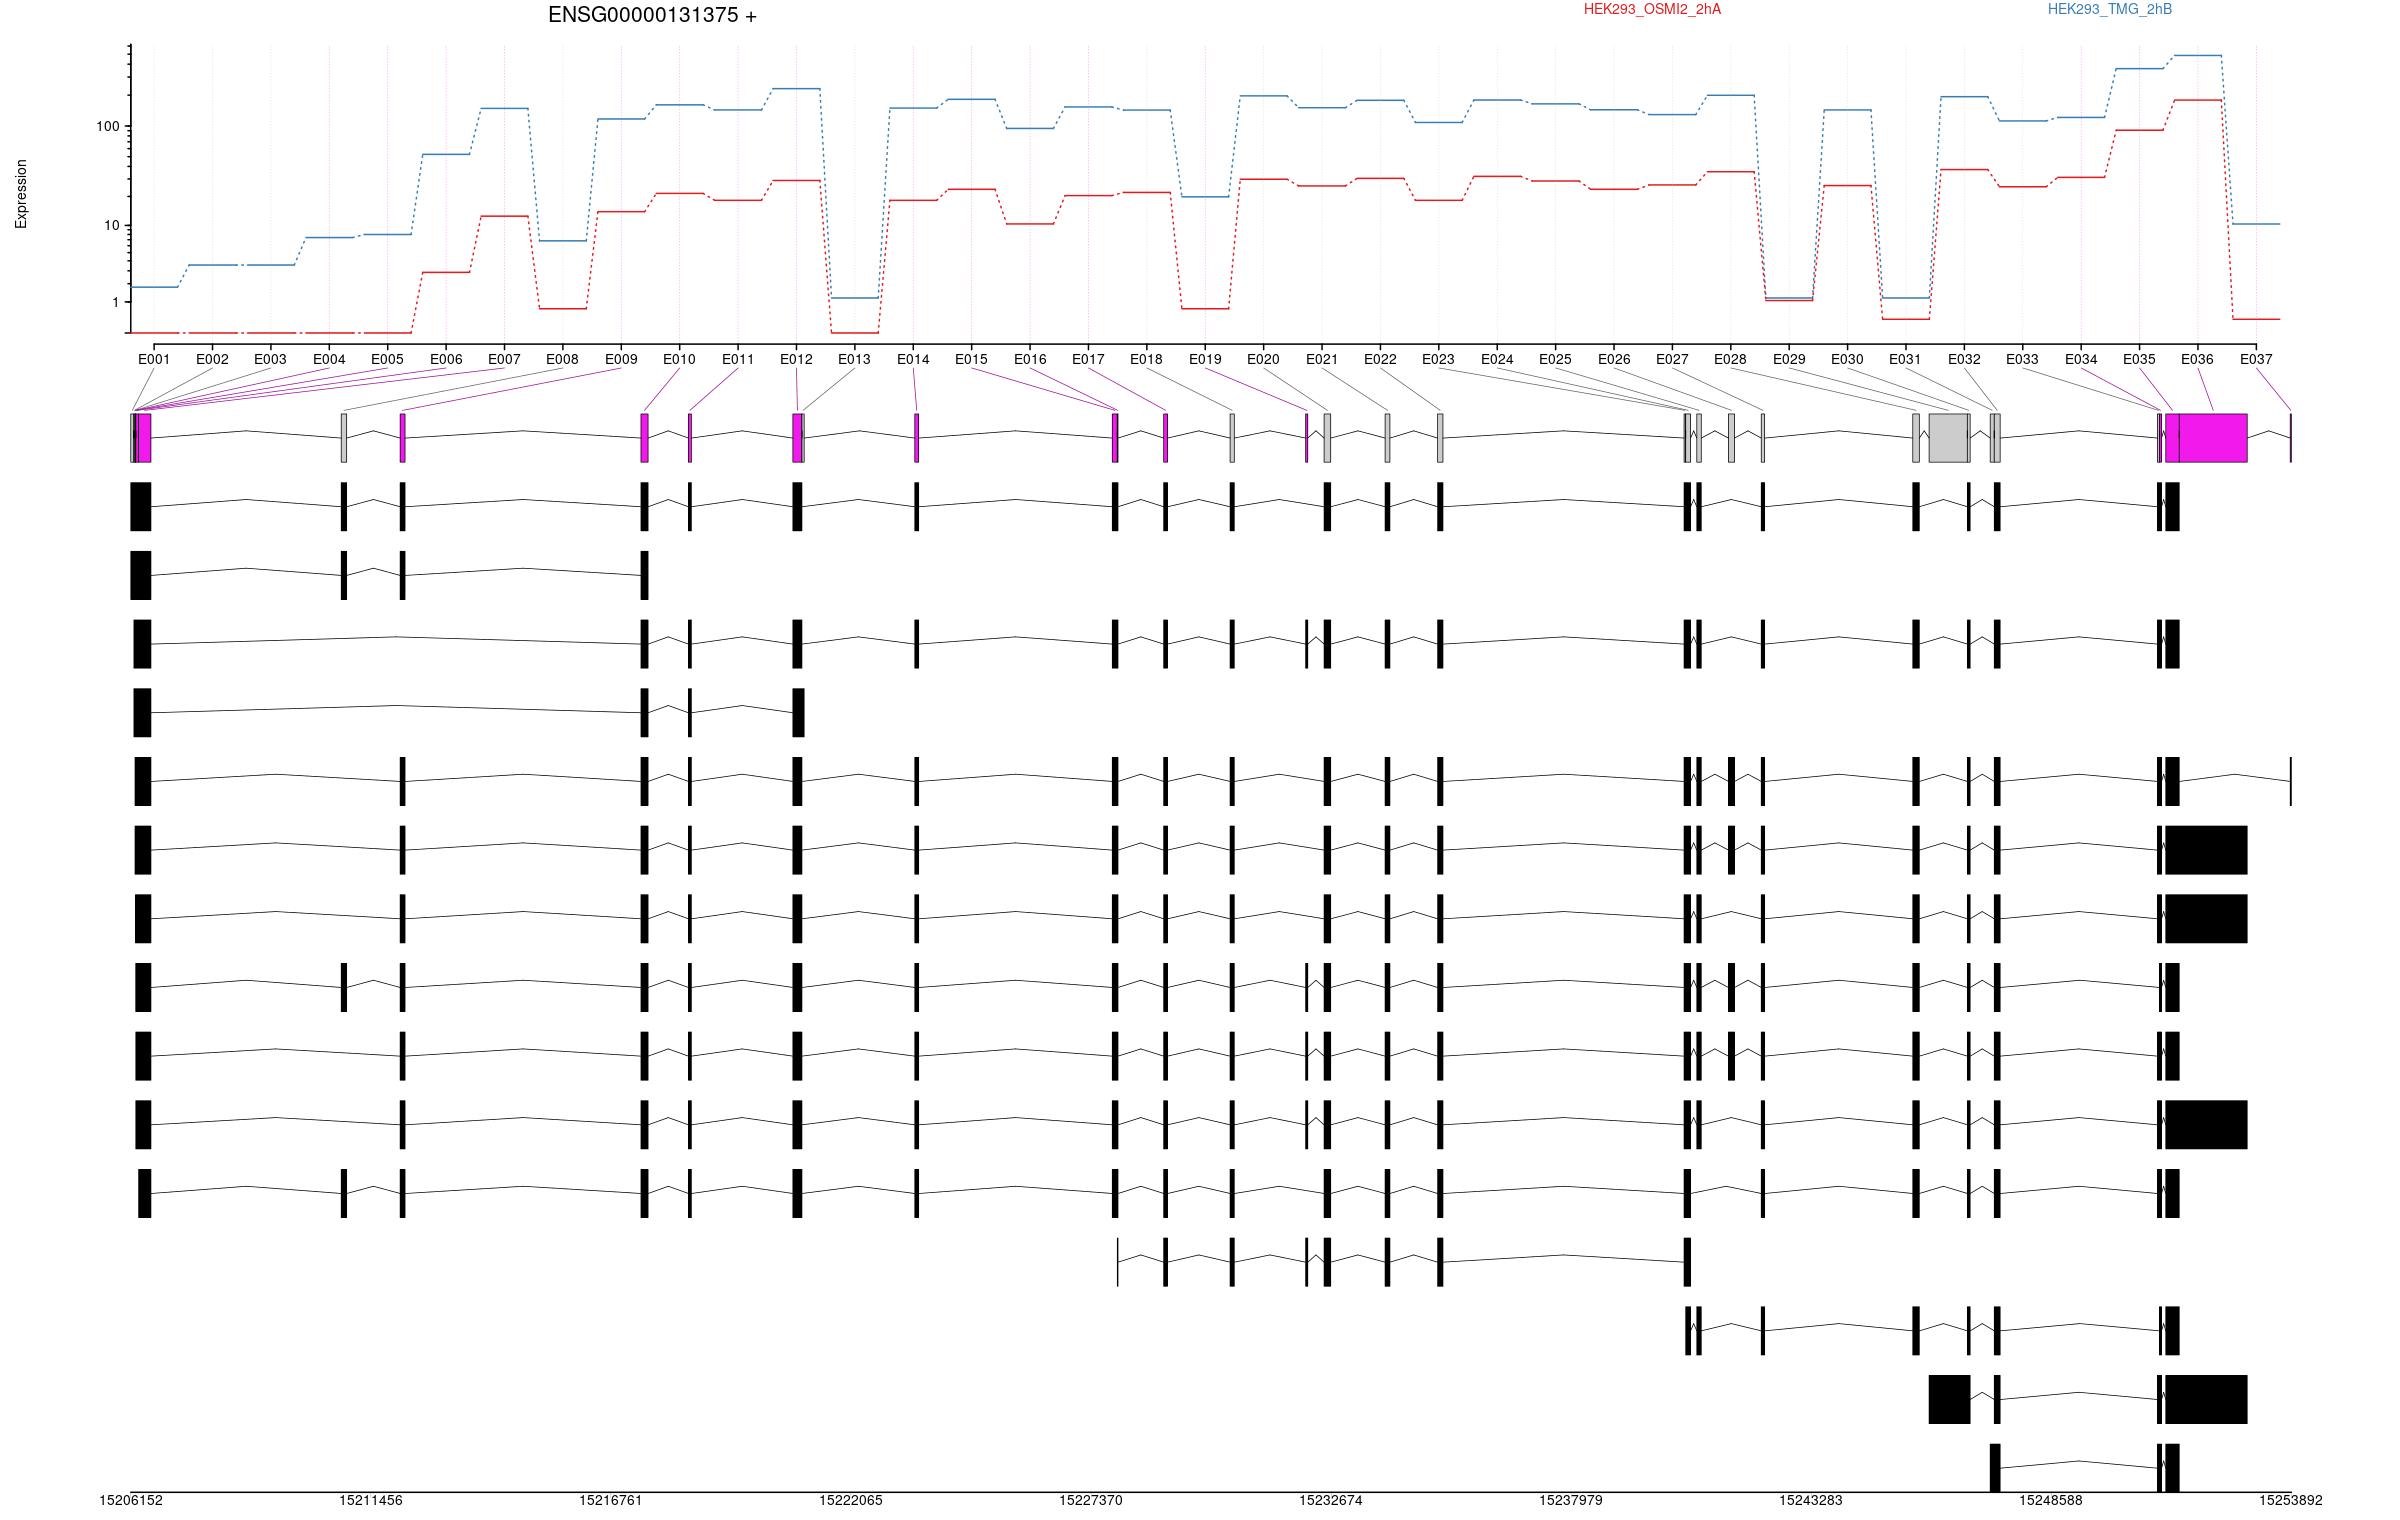
Task: Click genomic coordinate 15237979
Action: click(x=1571, y=1500)
